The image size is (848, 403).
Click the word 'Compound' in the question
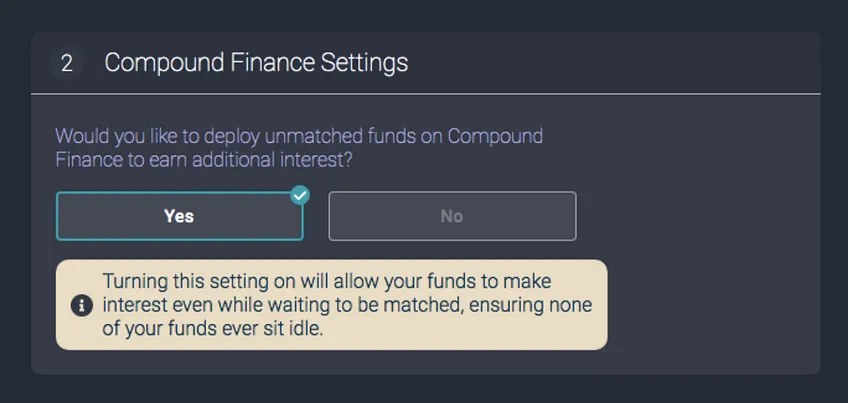pyautogui.click(x=495, y=136)
